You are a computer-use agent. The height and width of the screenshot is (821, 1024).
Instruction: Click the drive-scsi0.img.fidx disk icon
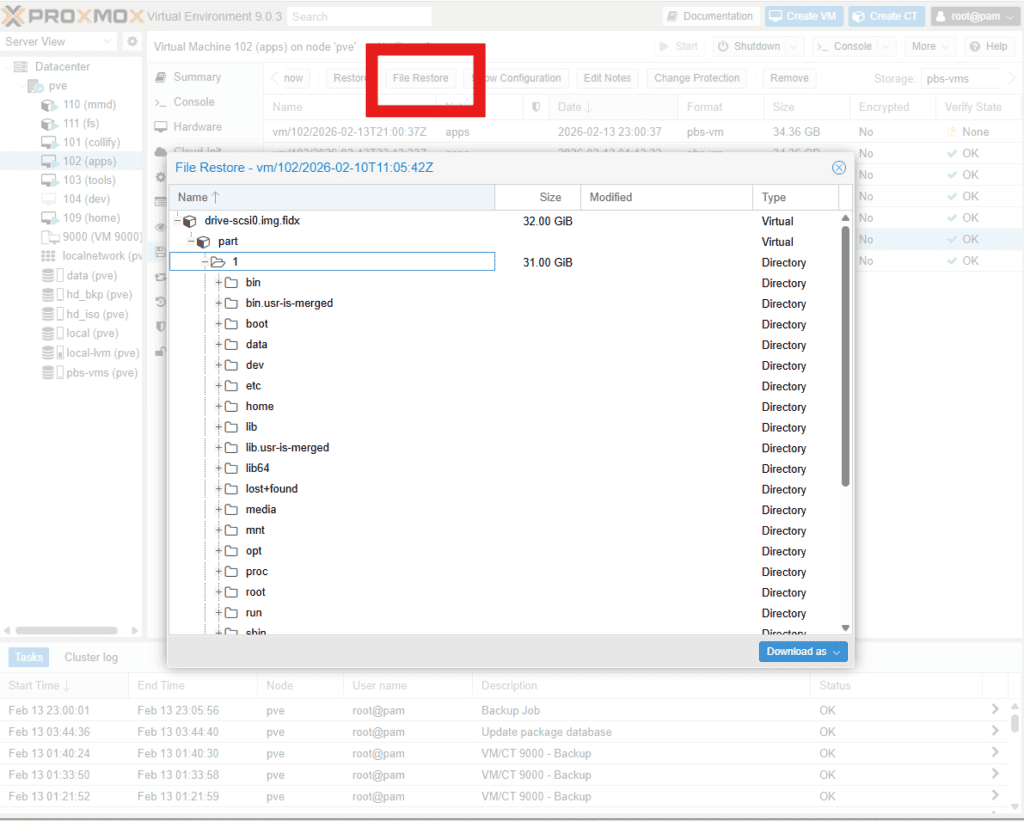(x=190, y=221)
